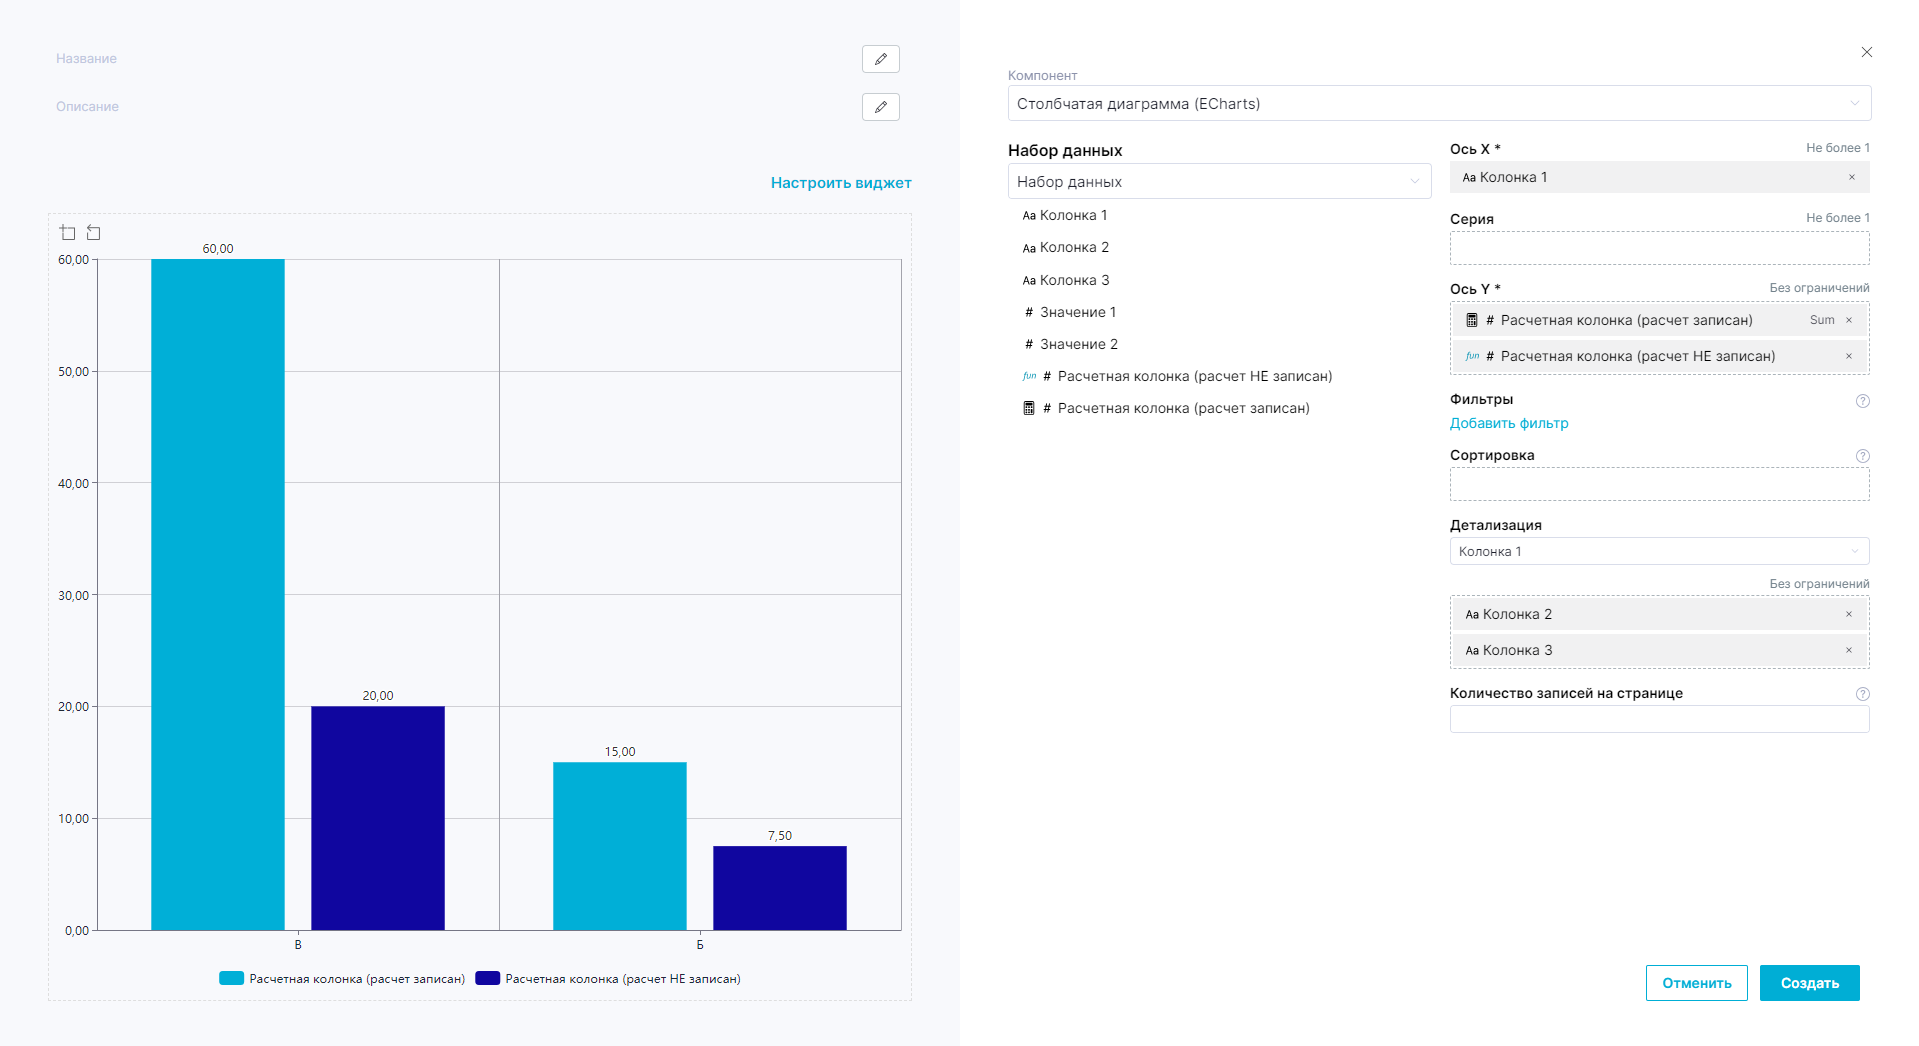Click the Добавить фильтр link
This screenshot has width=1919, height=1046.
(1508, 423)
